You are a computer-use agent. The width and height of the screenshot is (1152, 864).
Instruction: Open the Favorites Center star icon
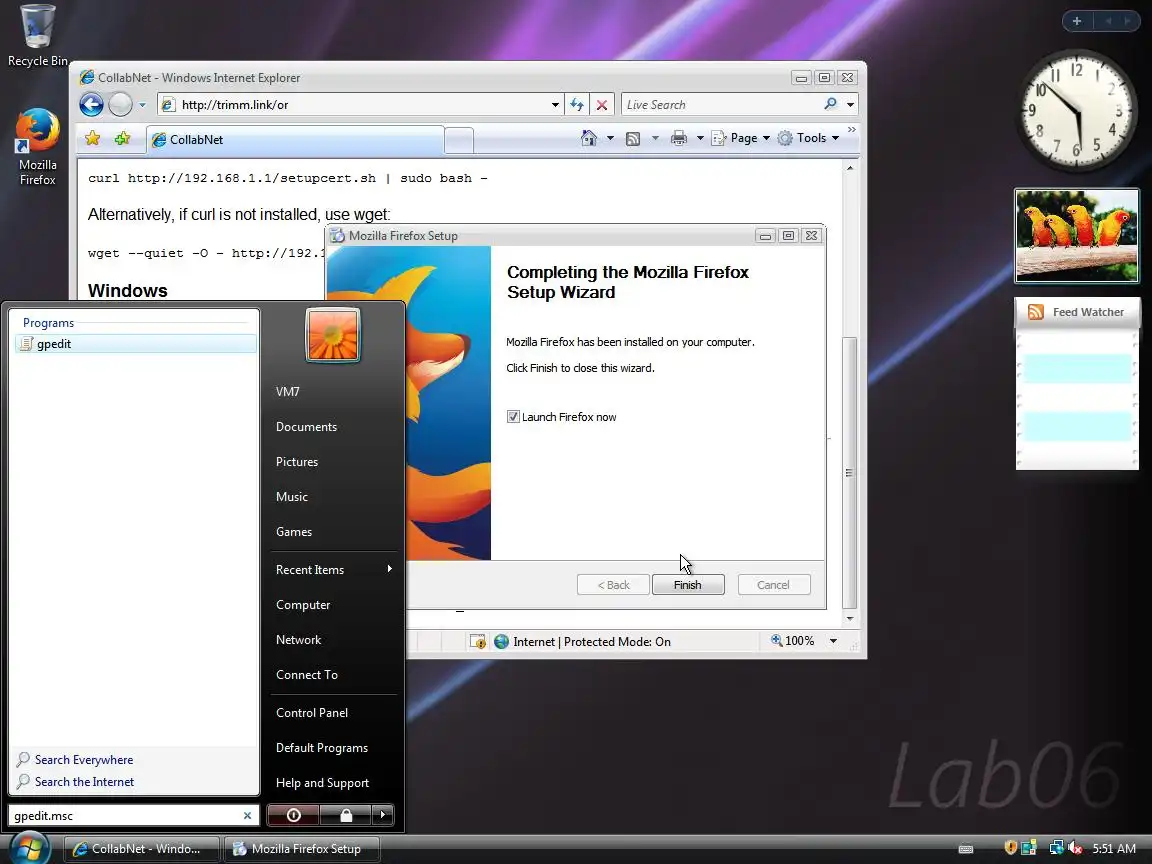(x=93, y=139)
